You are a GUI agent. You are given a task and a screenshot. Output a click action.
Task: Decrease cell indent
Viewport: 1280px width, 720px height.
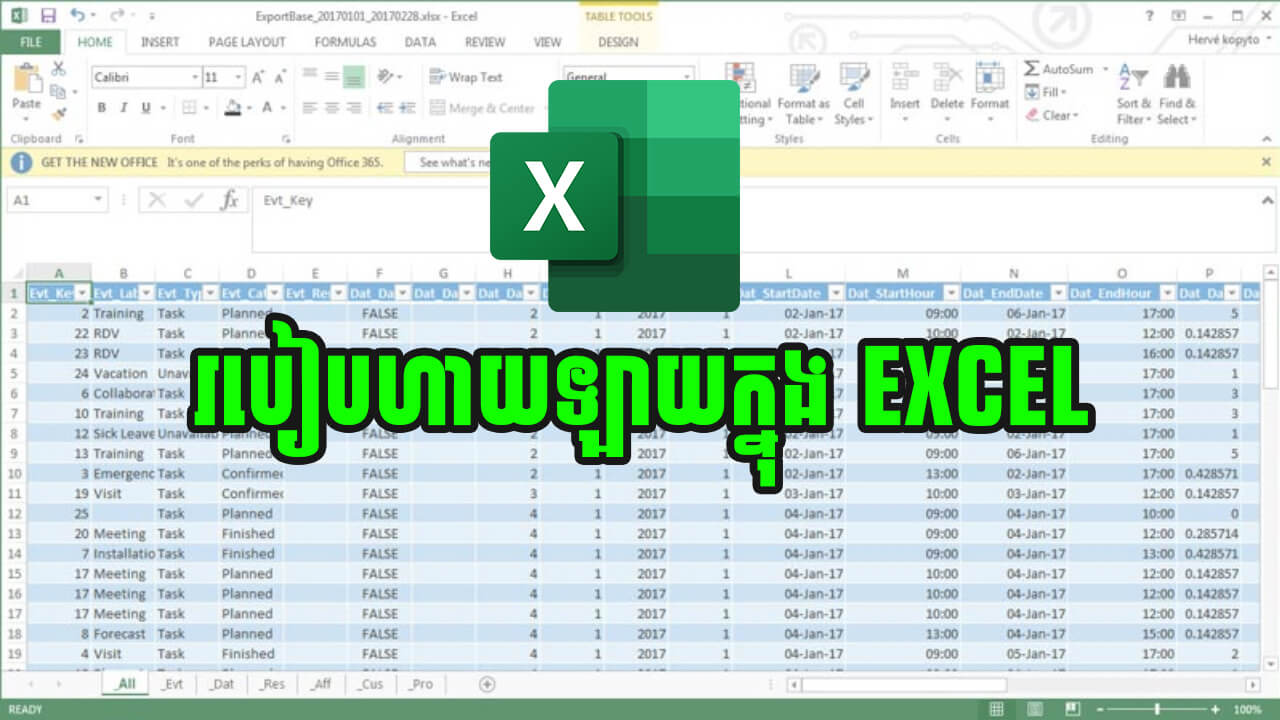coord(383,108)
